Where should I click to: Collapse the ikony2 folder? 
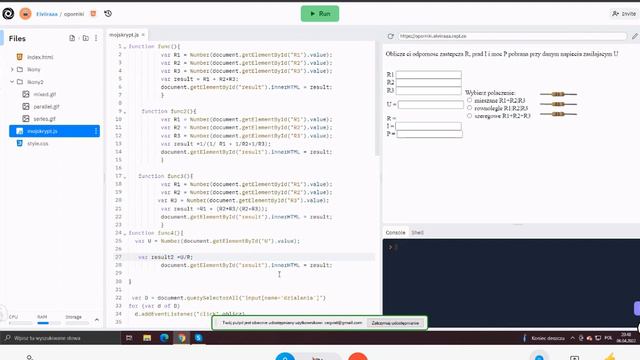coord(12,82)
